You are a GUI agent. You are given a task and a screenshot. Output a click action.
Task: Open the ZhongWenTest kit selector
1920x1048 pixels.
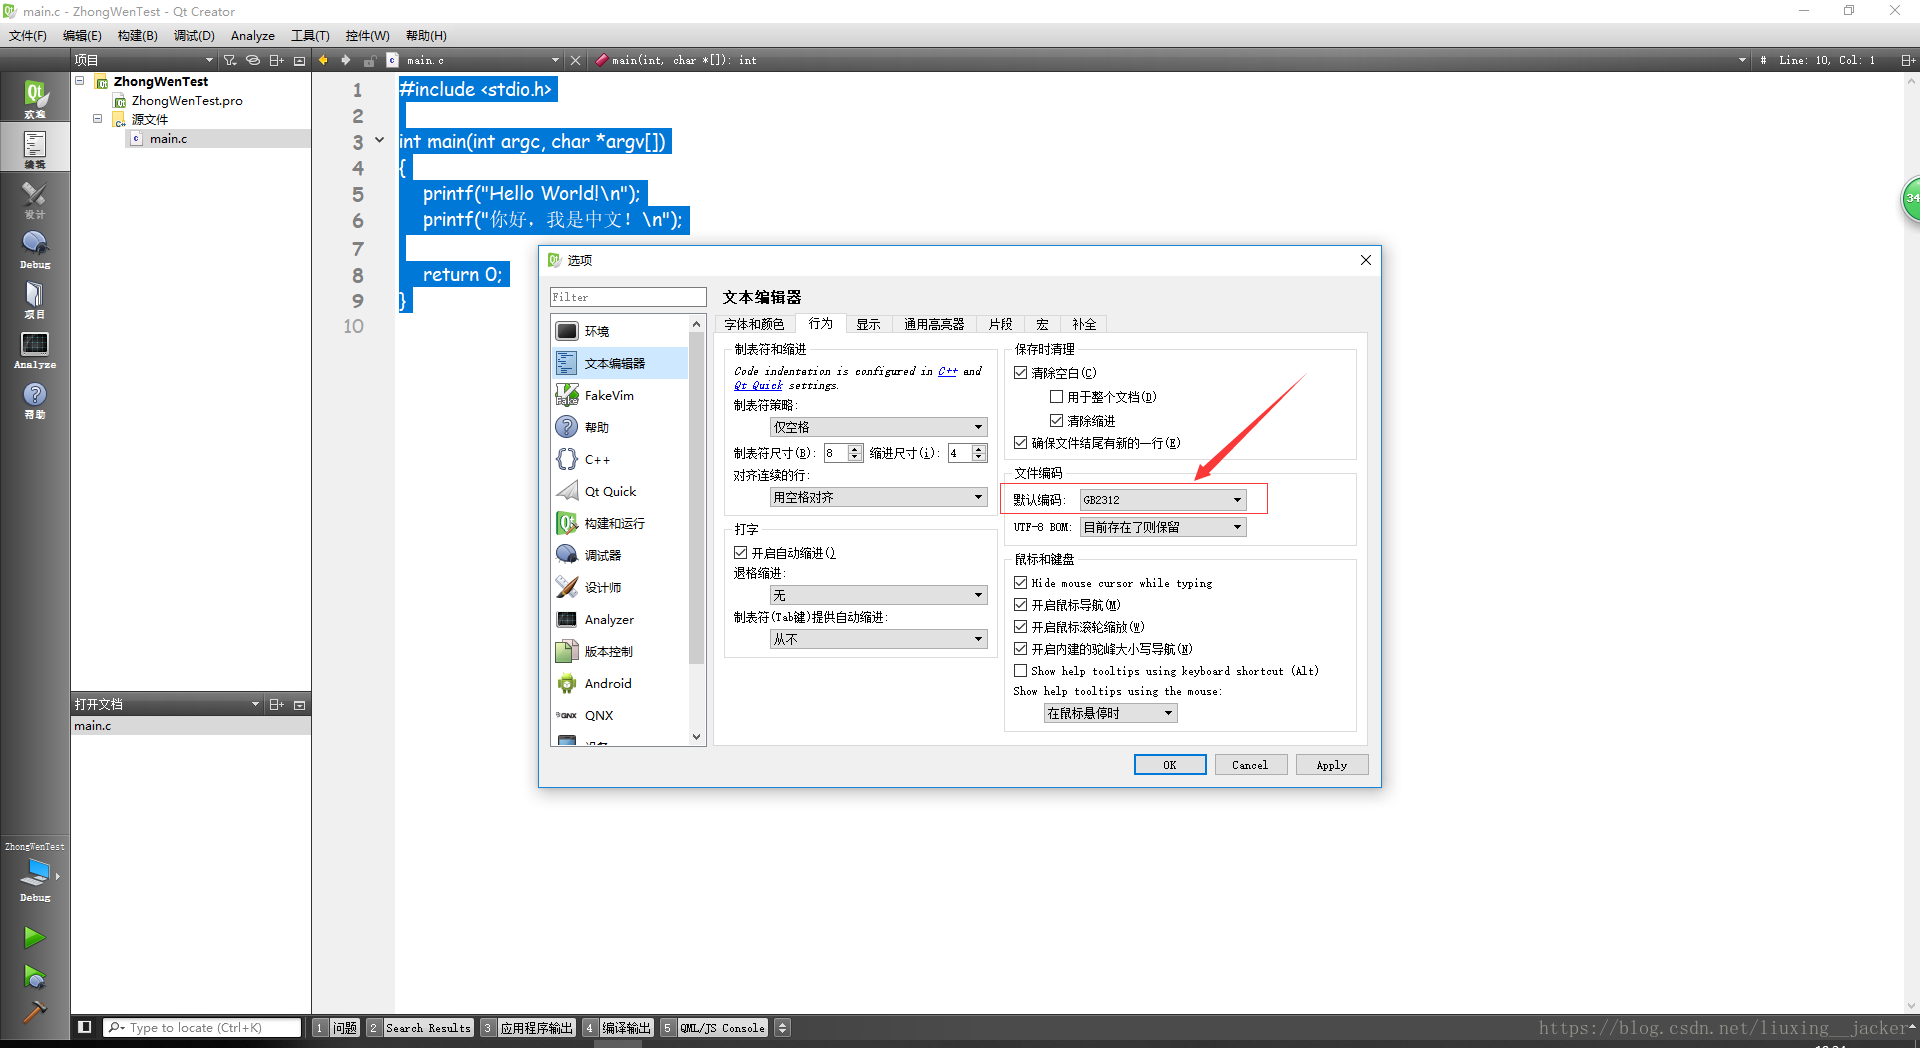click(35, 872)
